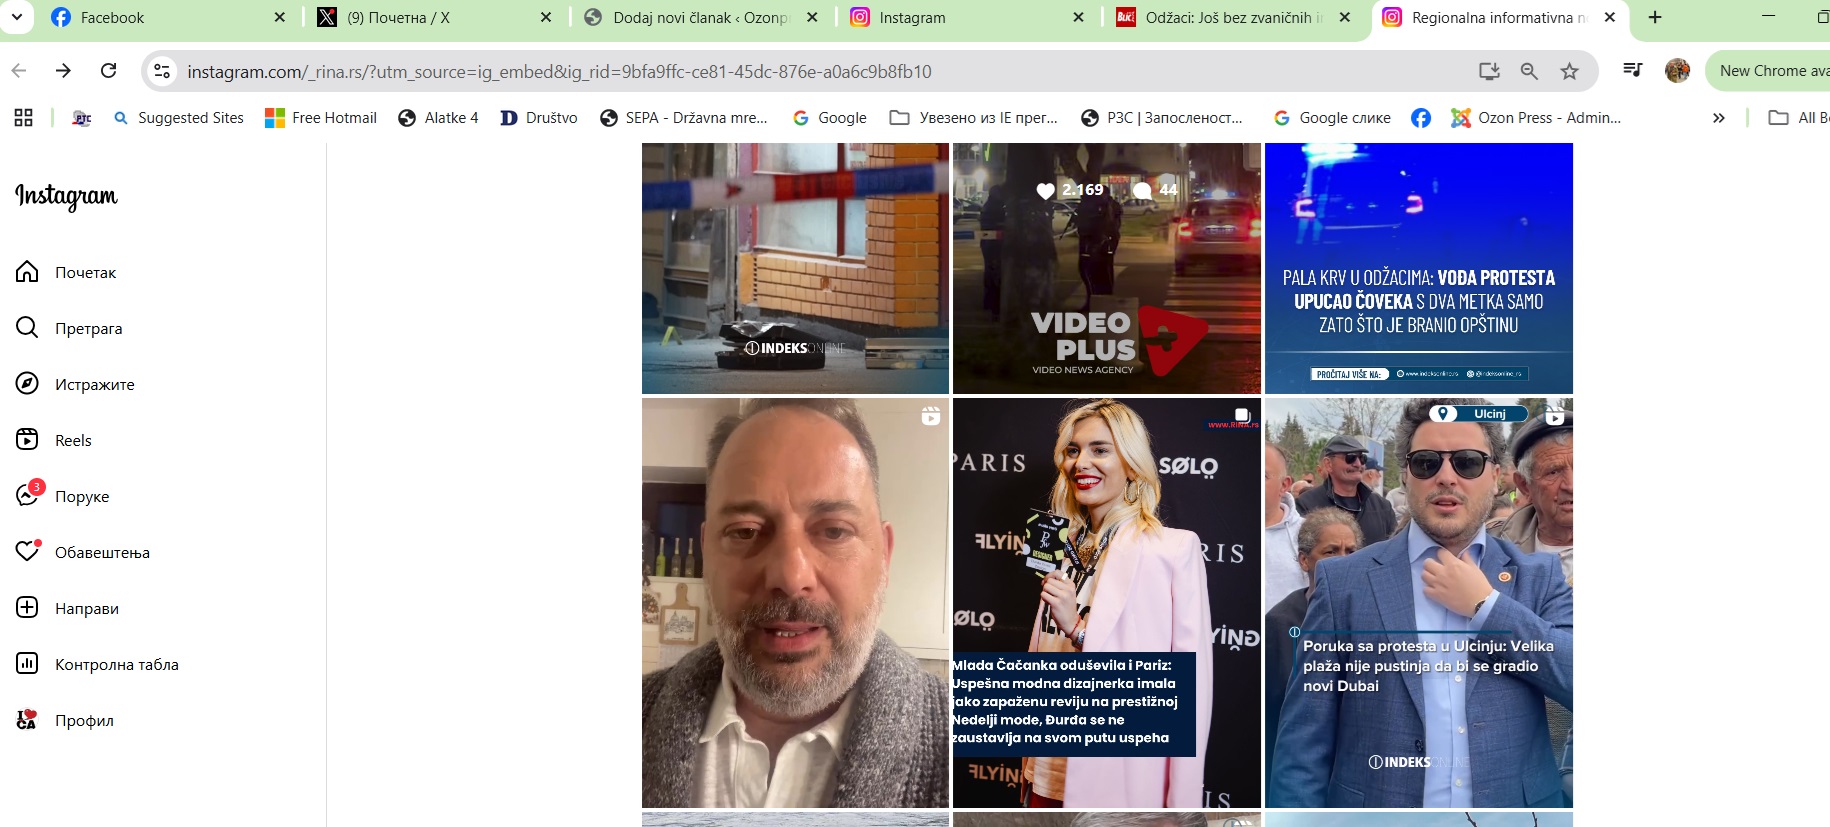
Task: Open the zoom magnifier icon in address bar
Action: click(1529, 71)
